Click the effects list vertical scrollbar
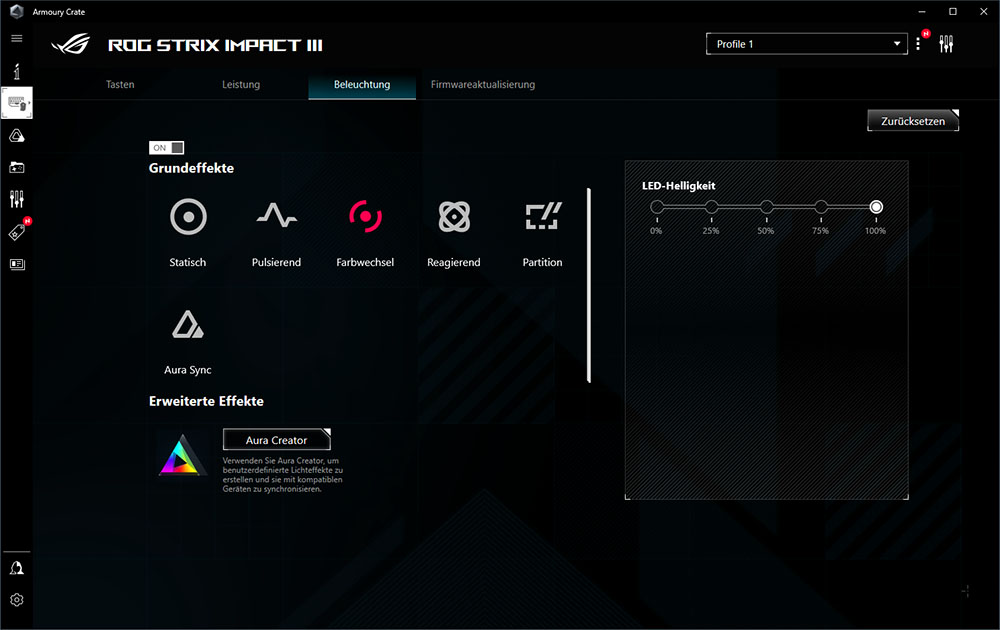This screenshot has width=1000, height=630. click(589, 285)
